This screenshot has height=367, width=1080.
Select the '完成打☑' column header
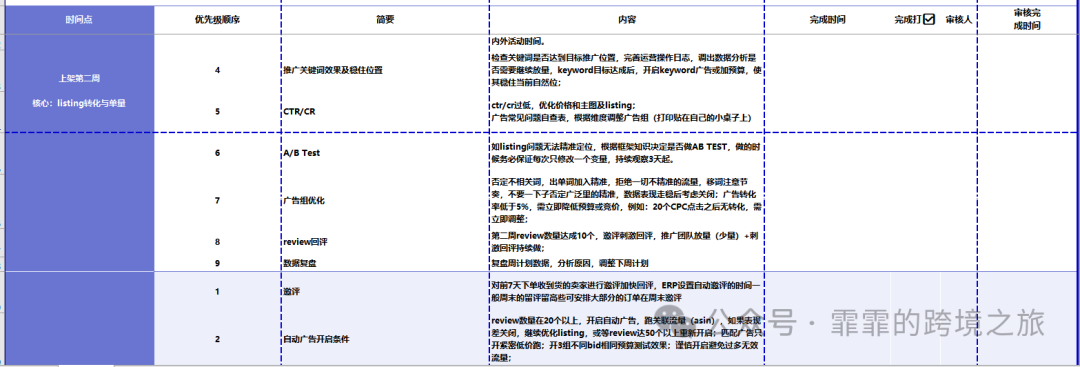(x=915, y=20)
